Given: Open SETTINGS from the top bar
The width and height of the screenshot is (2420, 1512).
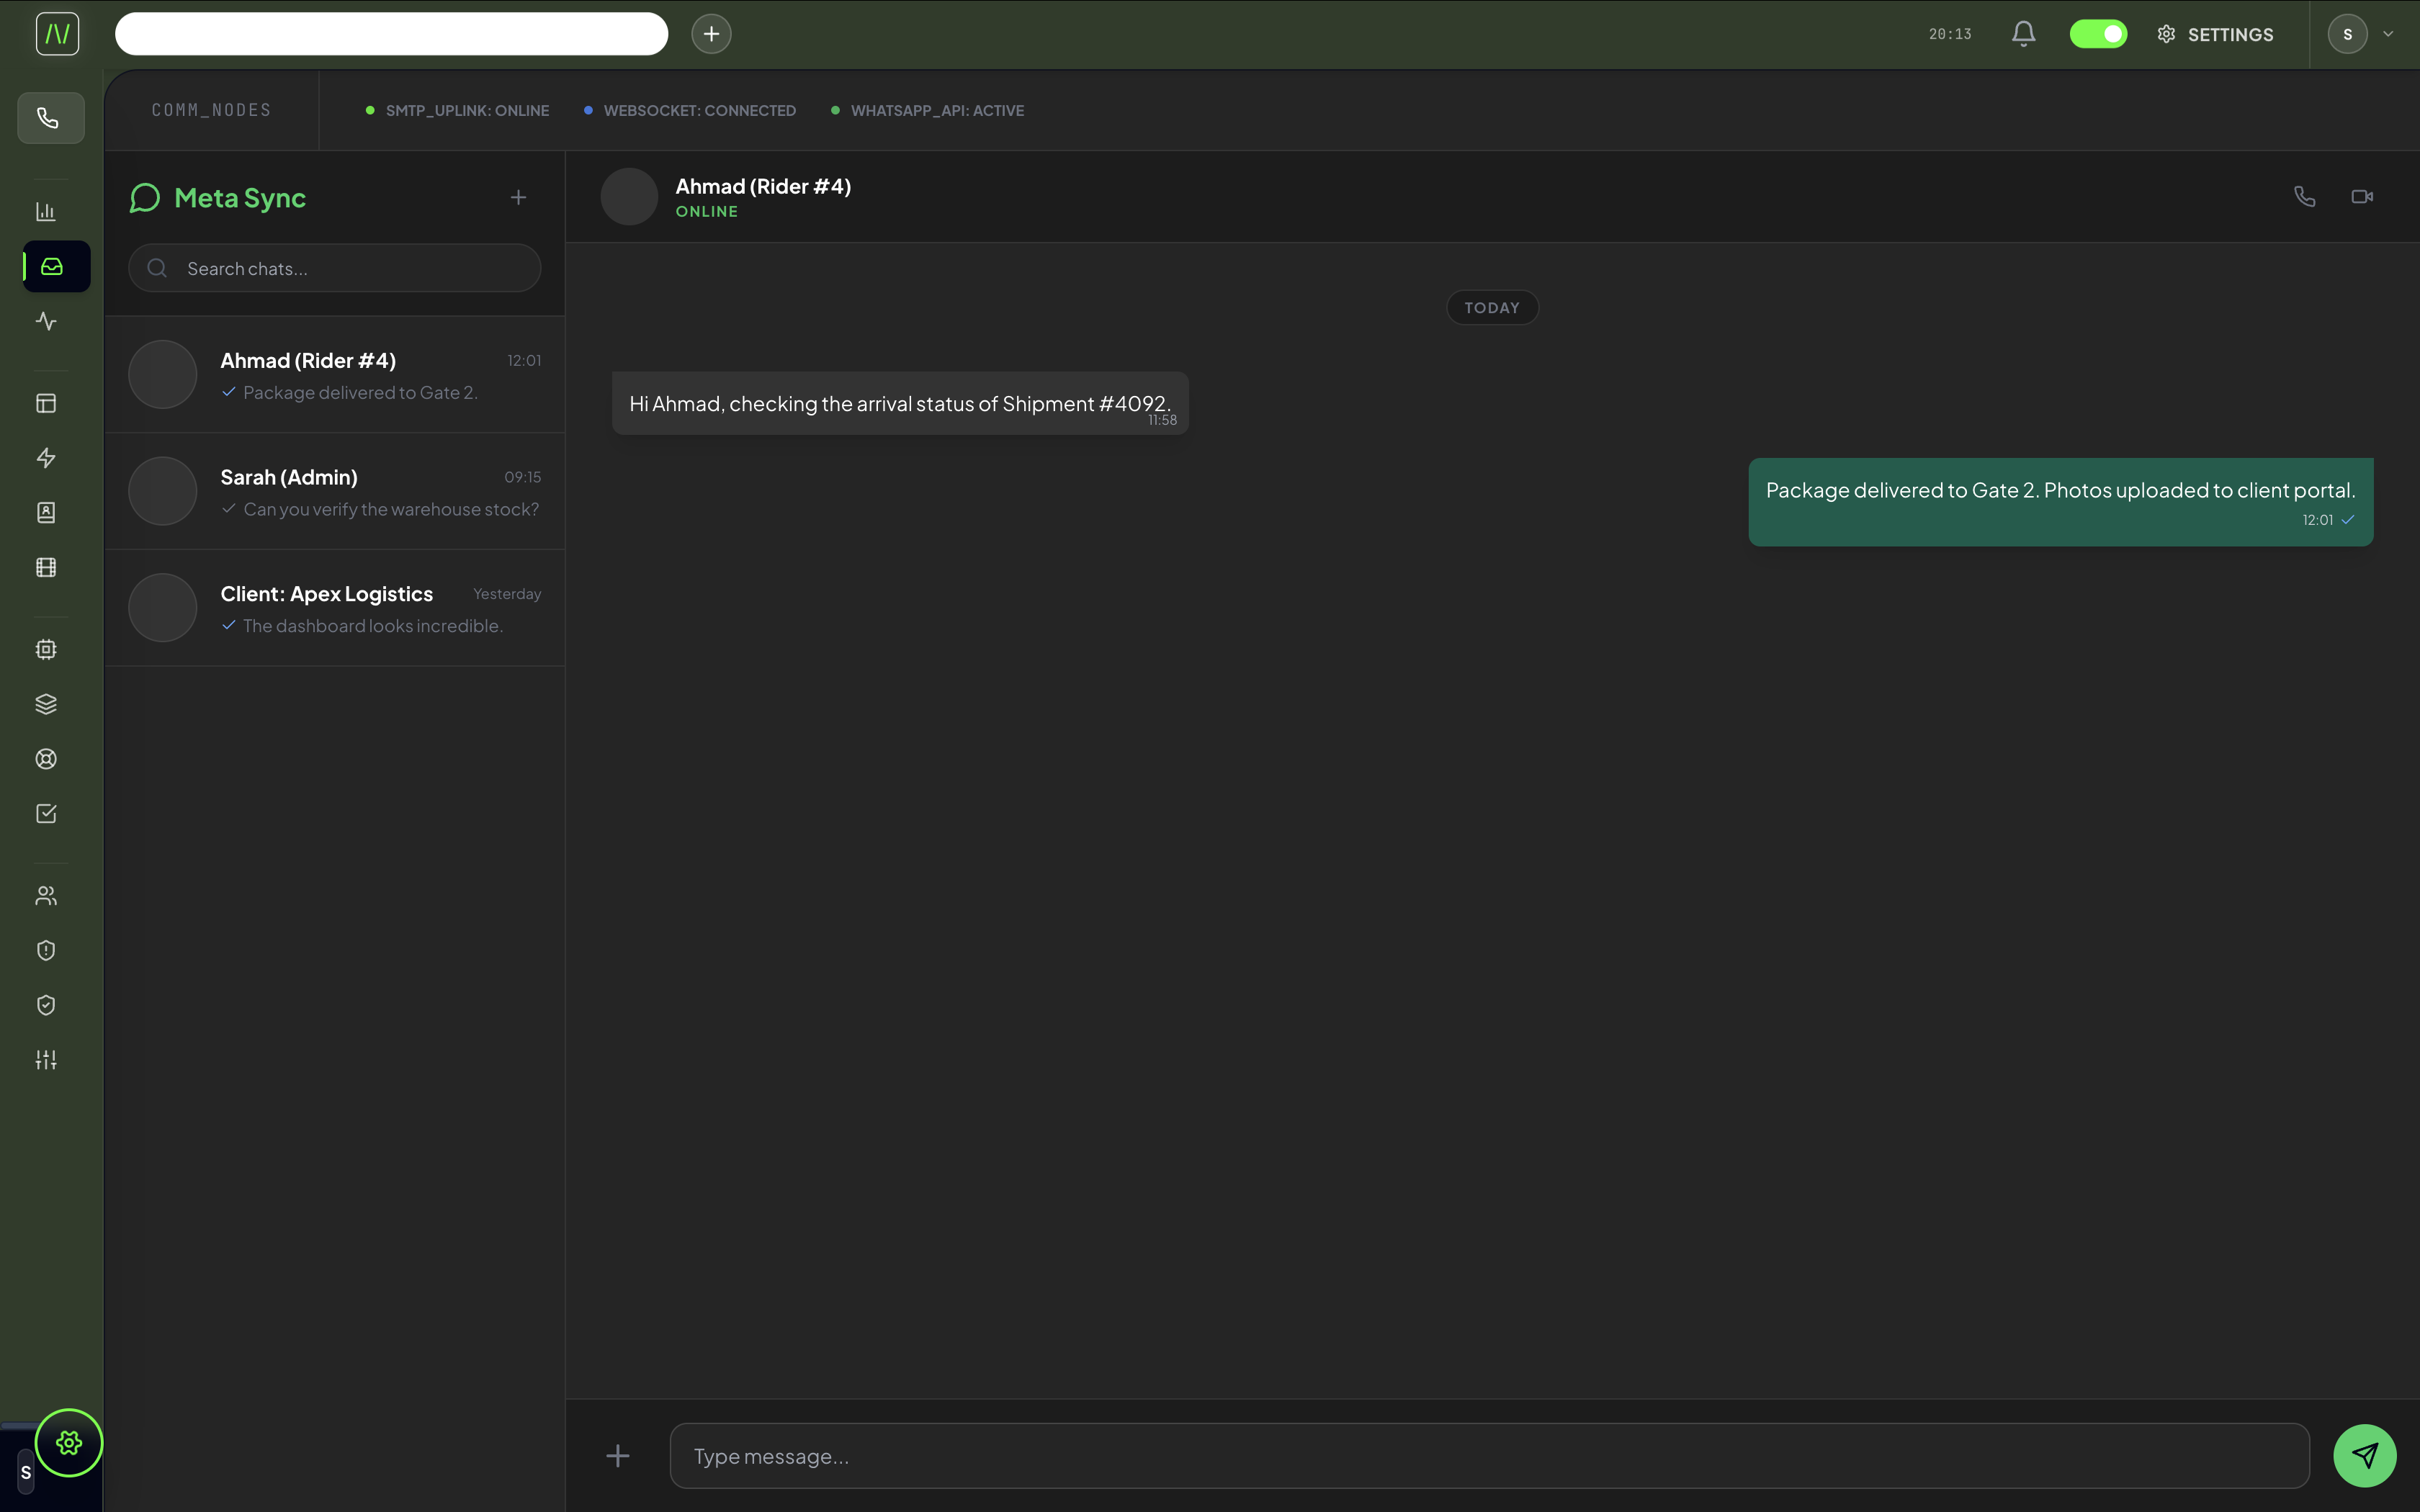Looking at the screenshot, I should tap(2215, 33).
